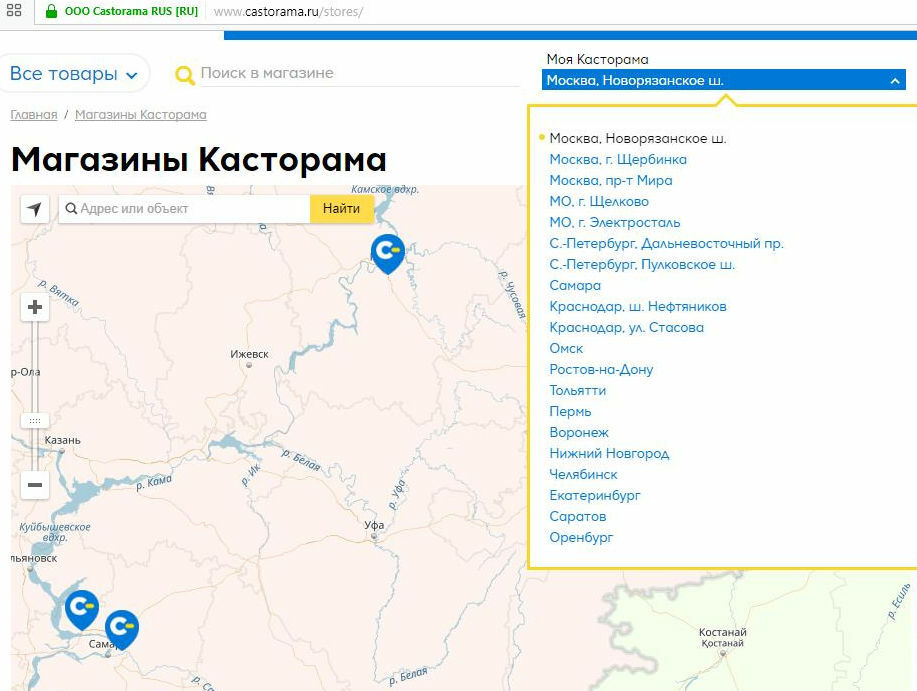Select Пермь in store list
Viewport: 917px width, 691px height.
click(570, 412)
